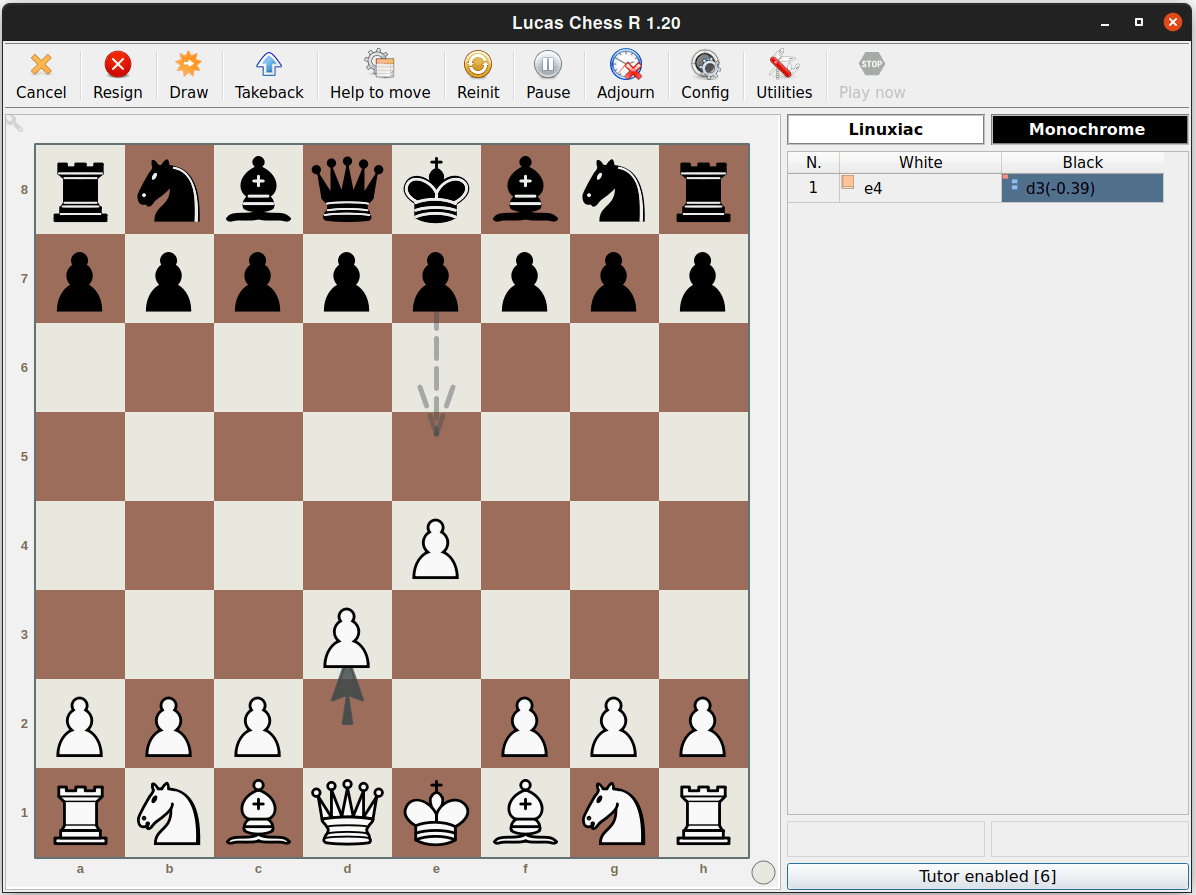The width and height of the screenshot is (1196, 895).
Task: Offer a draw
Action: 188,75
